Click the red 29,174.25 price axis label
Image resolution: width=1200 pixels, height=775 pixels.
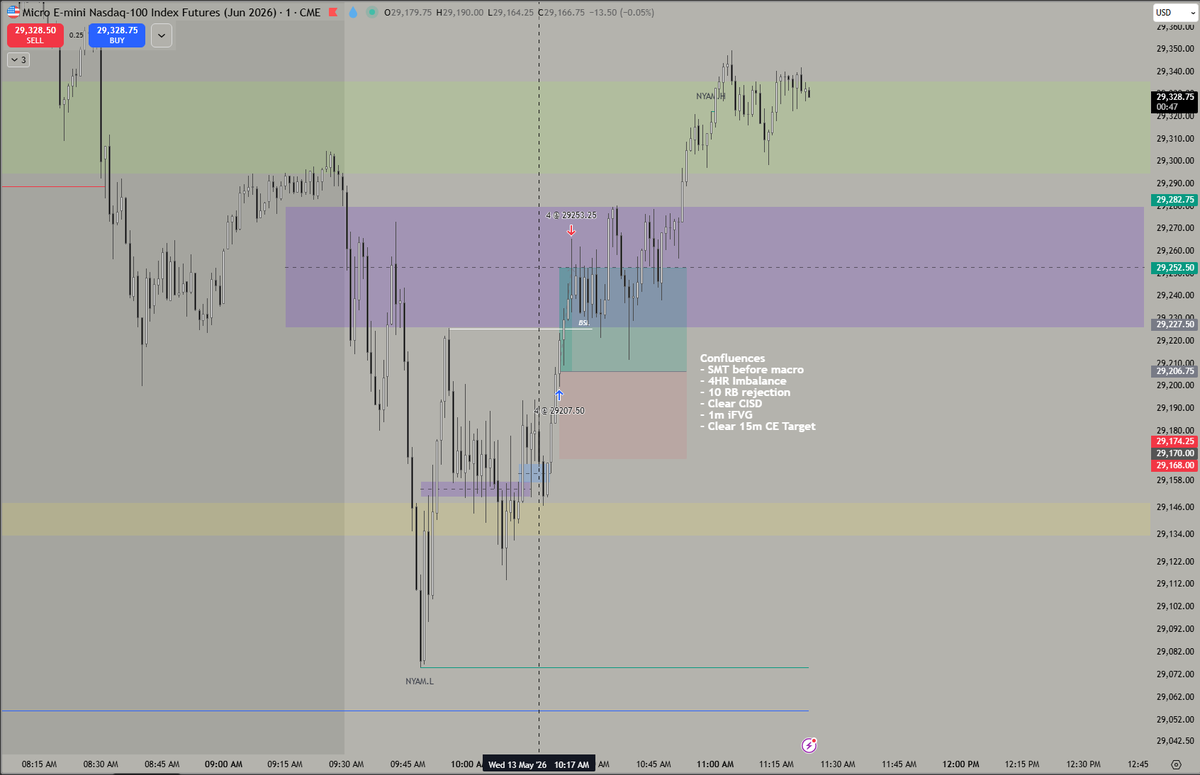tap(1175, 441)
